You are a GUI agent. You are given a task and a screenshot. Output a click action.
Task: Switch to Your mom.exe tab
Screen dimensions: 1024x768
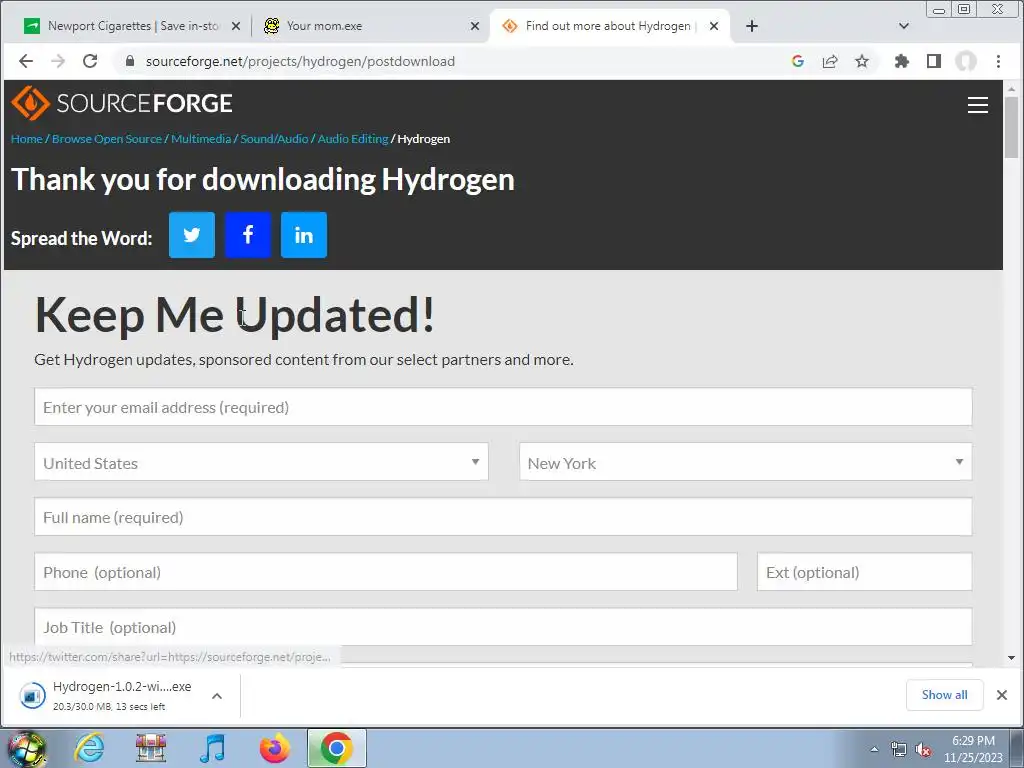[370, 26]
